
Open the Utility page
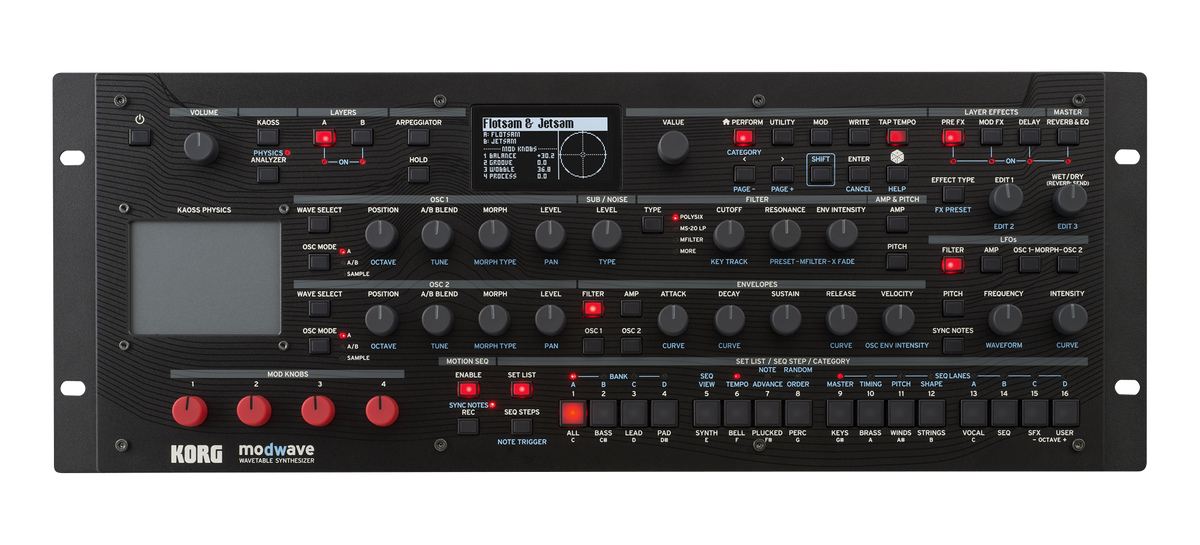[x=782, y=136]
